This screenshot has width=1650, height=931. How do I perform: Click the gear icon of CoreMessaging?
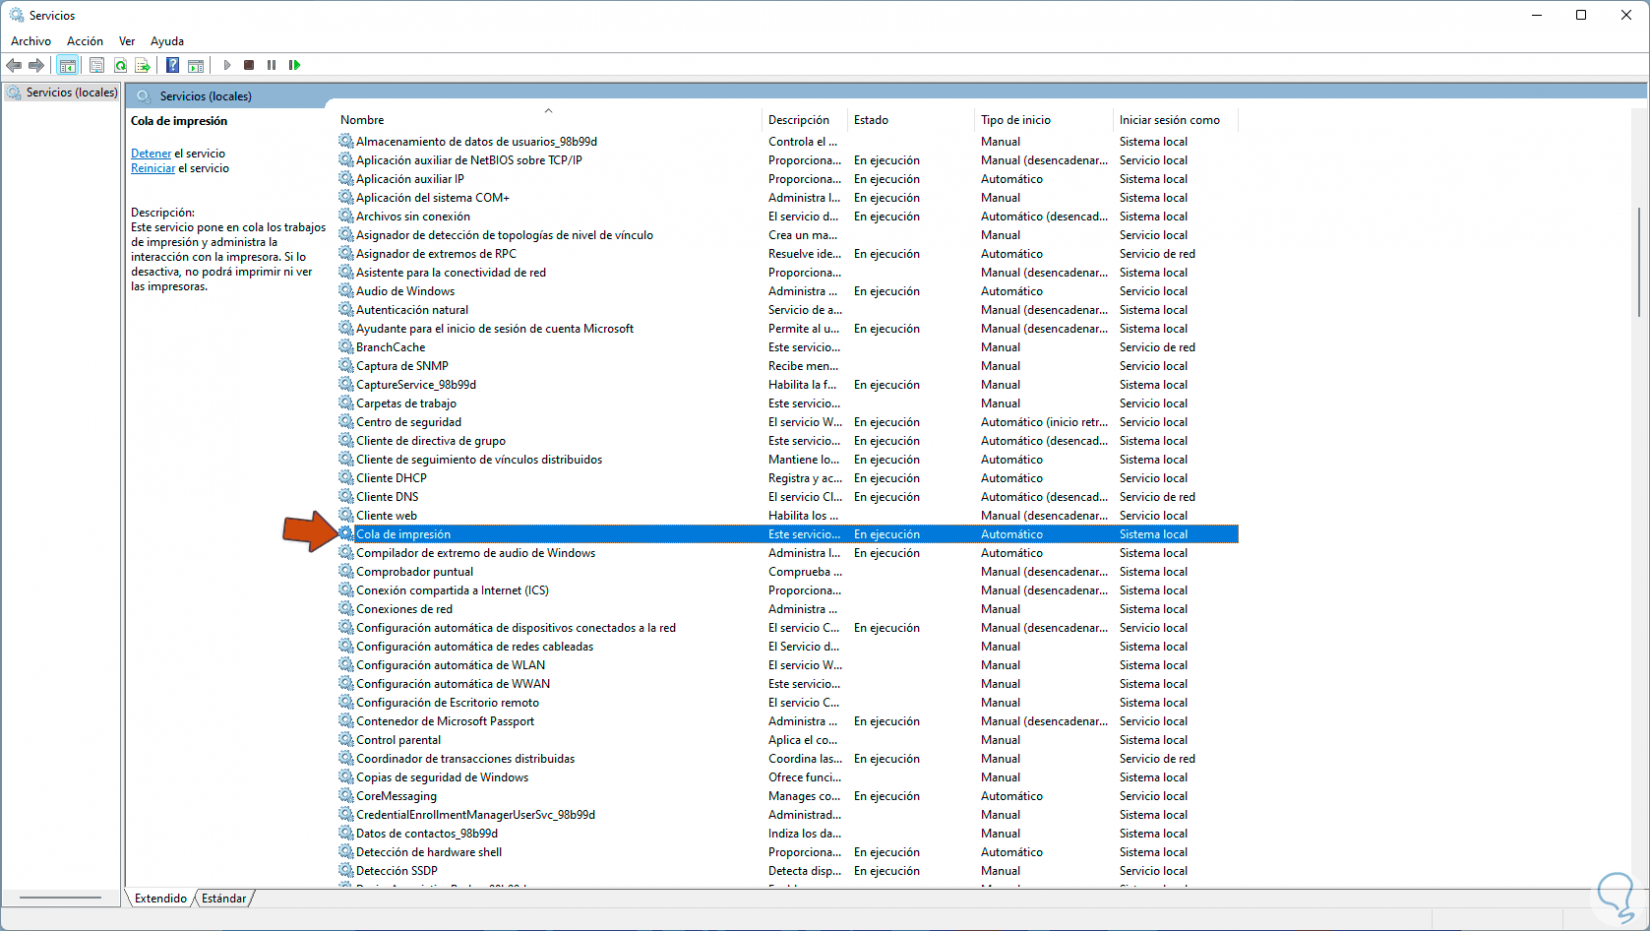click(346, 796)
